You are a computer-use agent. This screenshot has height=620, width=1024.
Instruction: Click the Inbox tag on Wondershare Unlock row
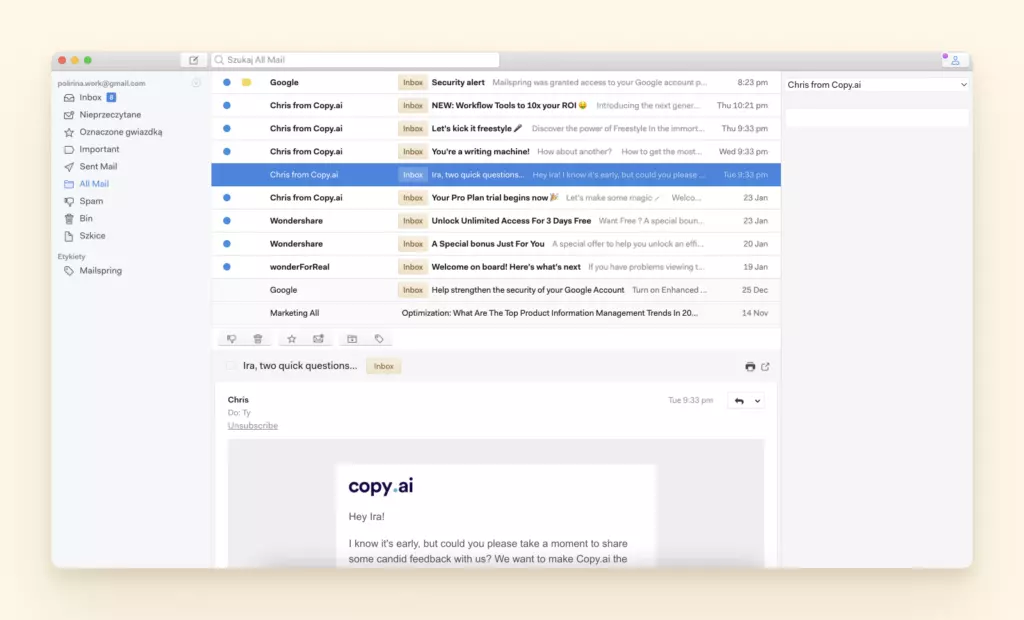pyautogui.click(x=413, y=221)
